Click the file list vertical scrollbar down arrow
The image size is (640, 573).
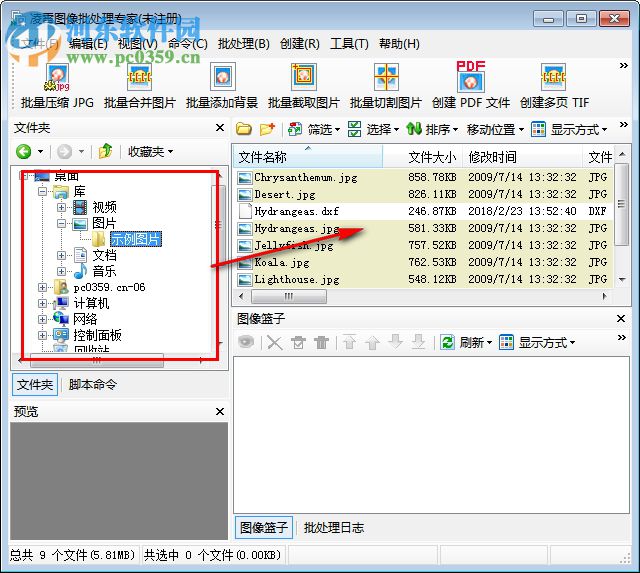click(622, 280)
